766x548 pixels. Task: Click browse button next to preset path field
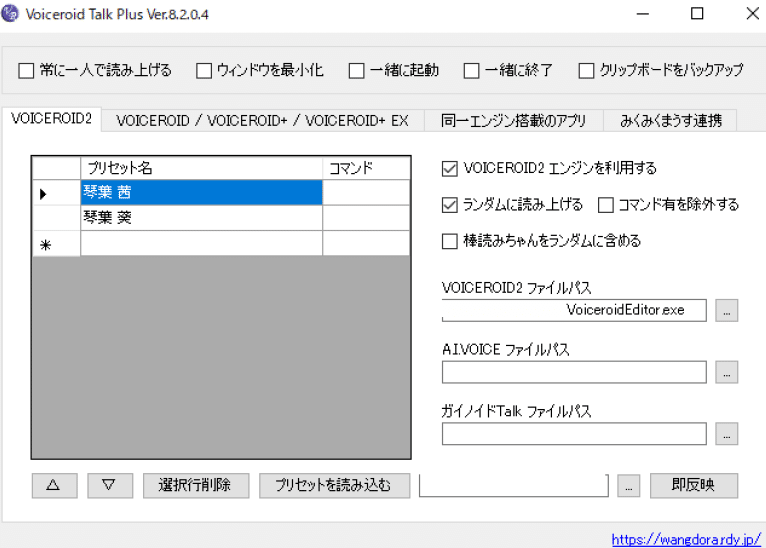pyautogui.click(x=628, y=486)
